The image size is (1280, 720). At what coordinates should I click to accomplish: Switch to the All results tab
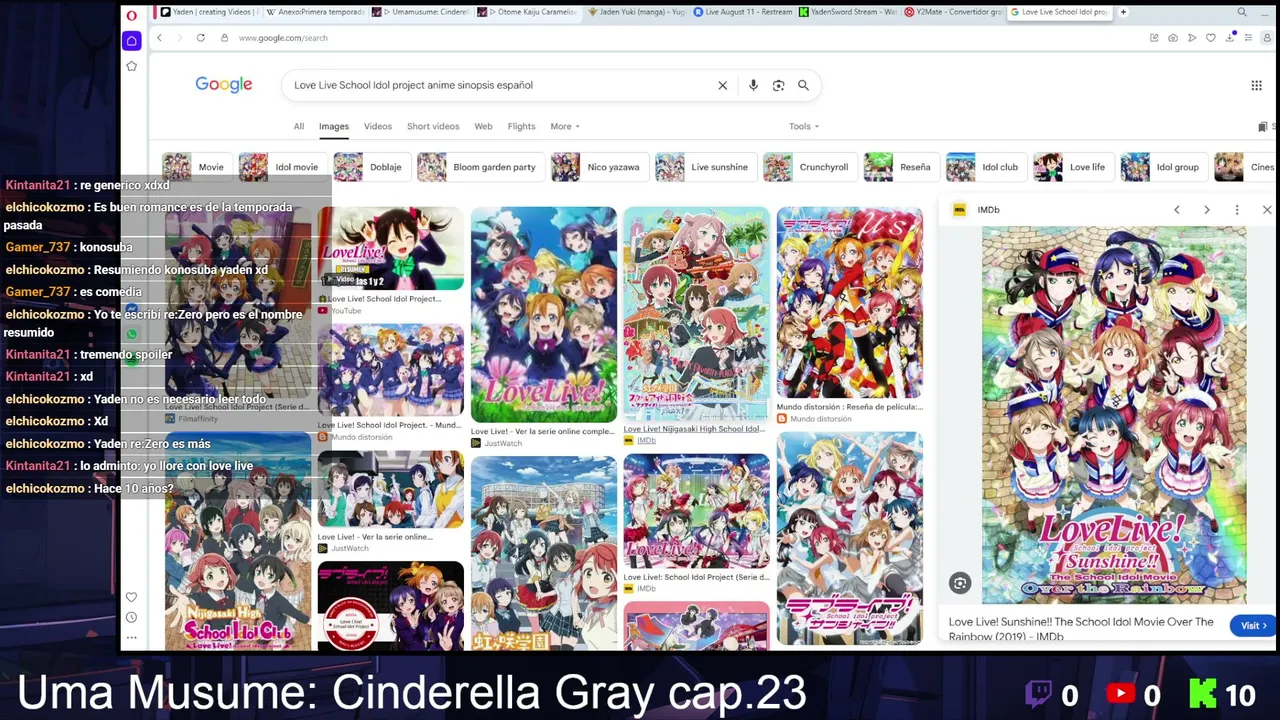[298, 127]
